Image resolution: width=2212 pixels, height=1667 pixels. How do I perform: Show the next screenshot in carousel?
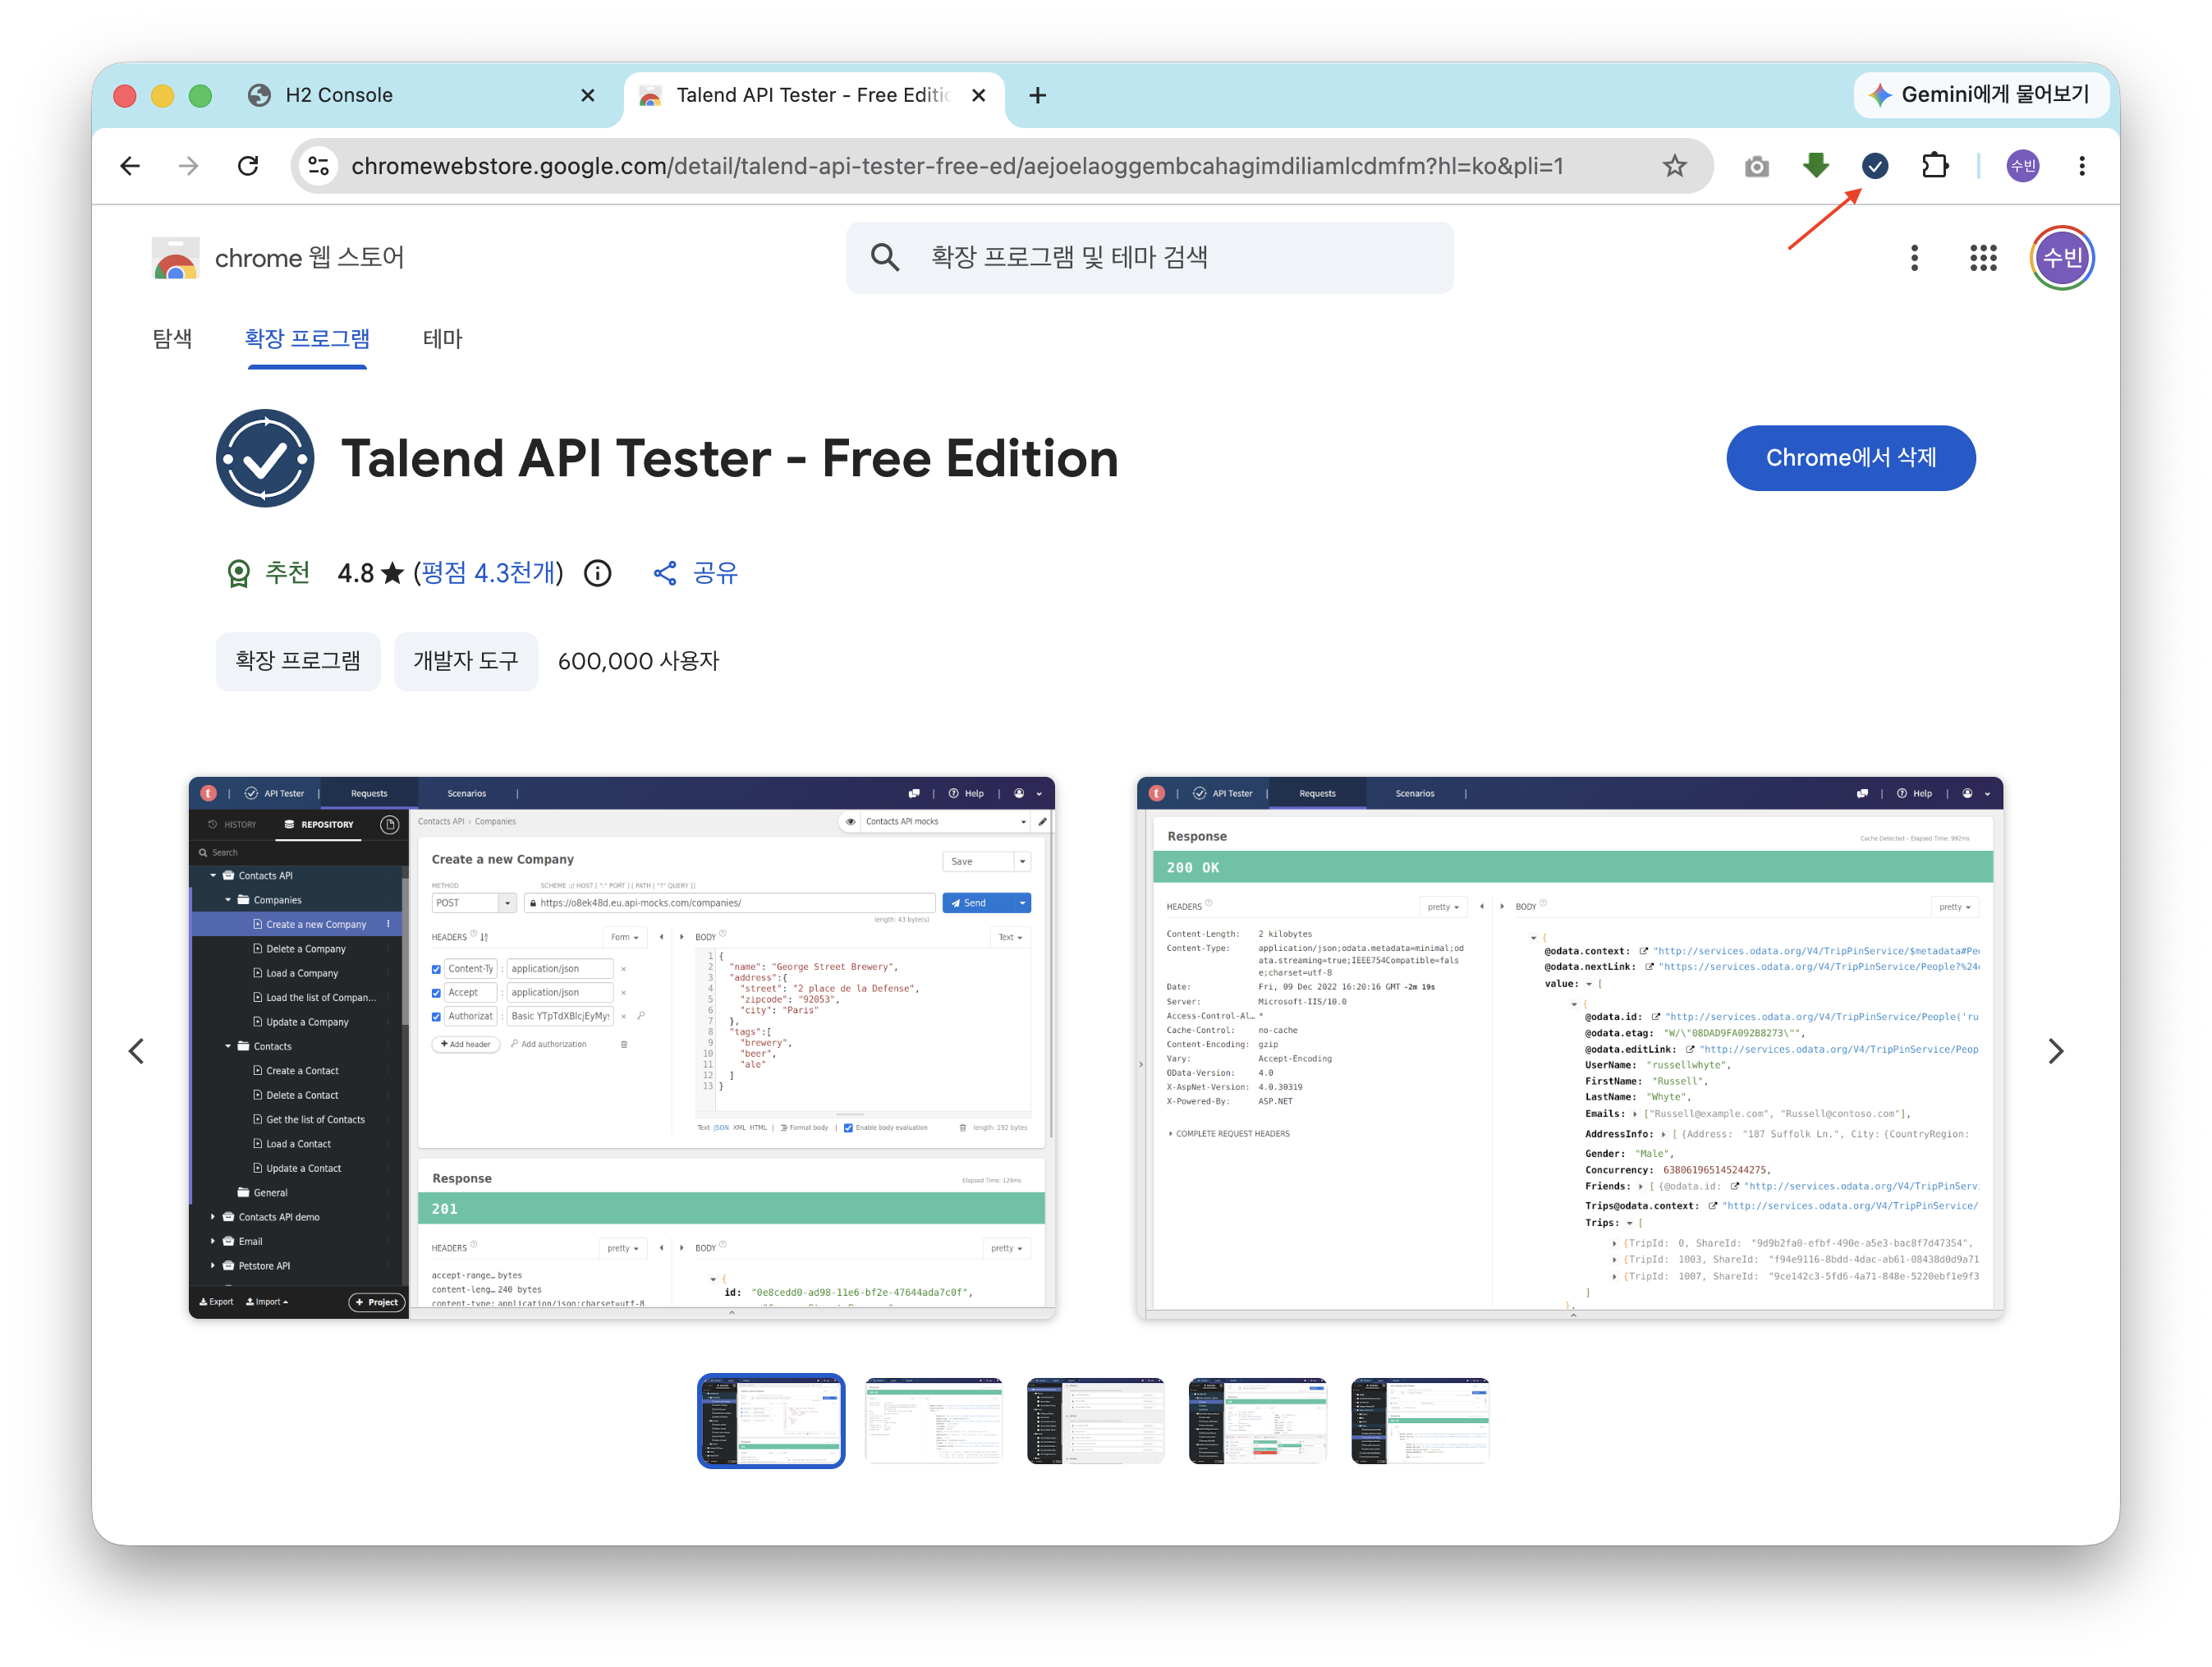pos(2055,1051)
